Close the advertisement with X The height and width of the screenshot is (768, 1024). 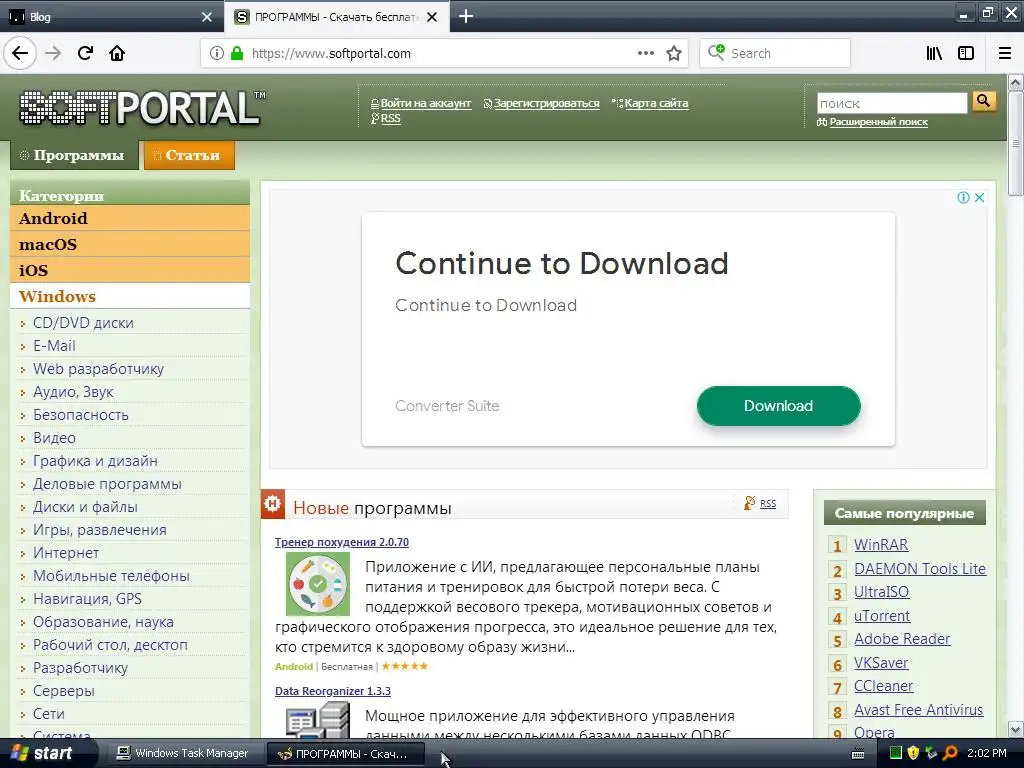click(x=979, y=197)
